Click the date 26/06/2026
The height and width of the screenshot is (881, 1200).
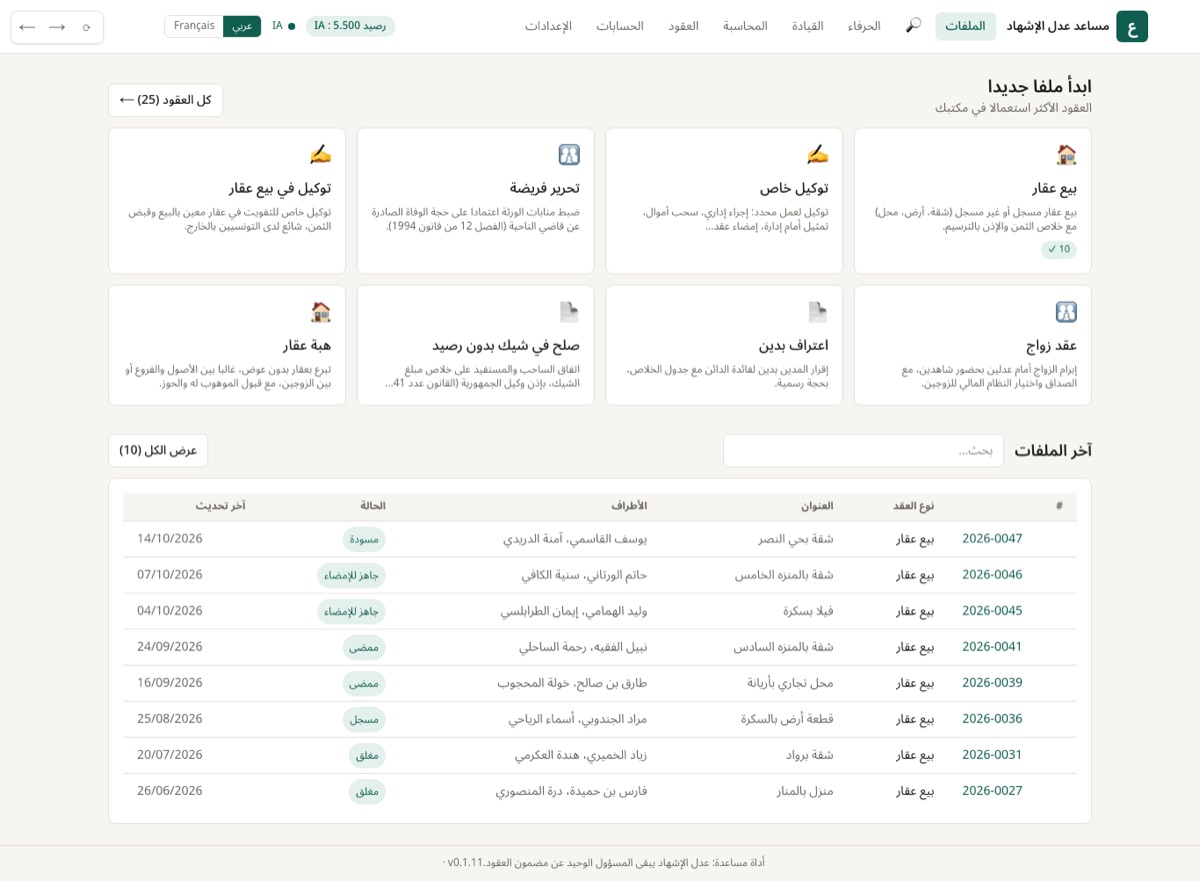pyautogui.click(x=170, y=790)
